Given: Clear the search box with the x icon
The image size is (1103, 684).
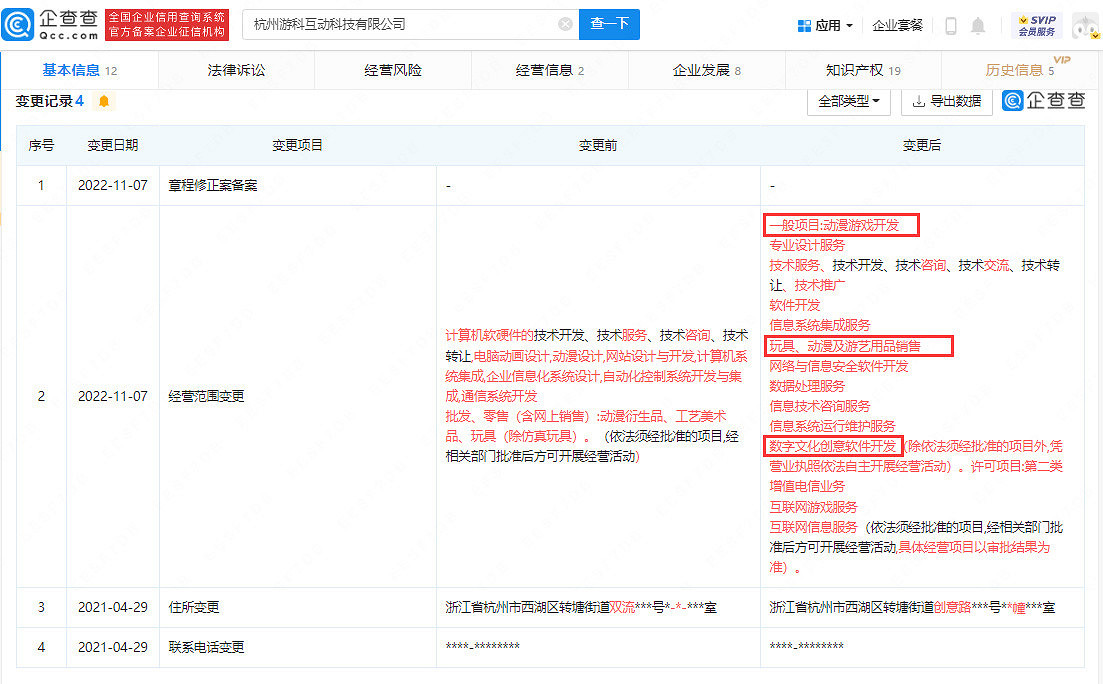Looking at the screenshot, I should (566, 23).
